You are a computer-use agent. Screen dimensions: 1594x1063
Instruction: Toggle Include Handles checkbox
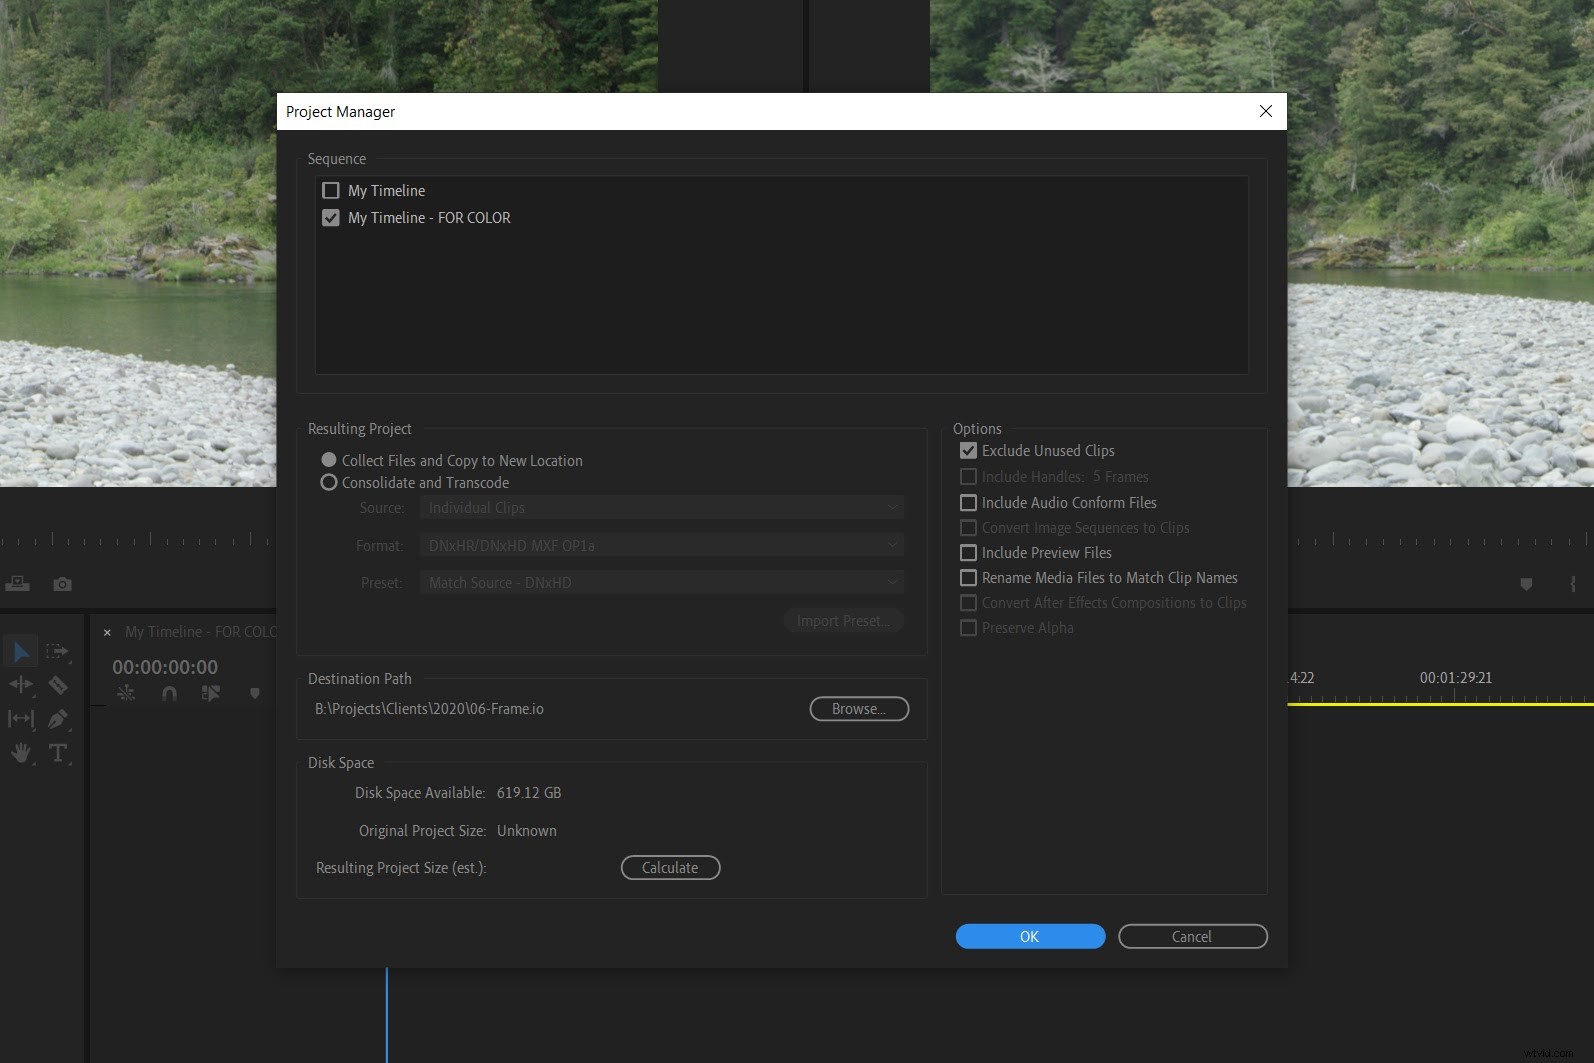point(968,477)
